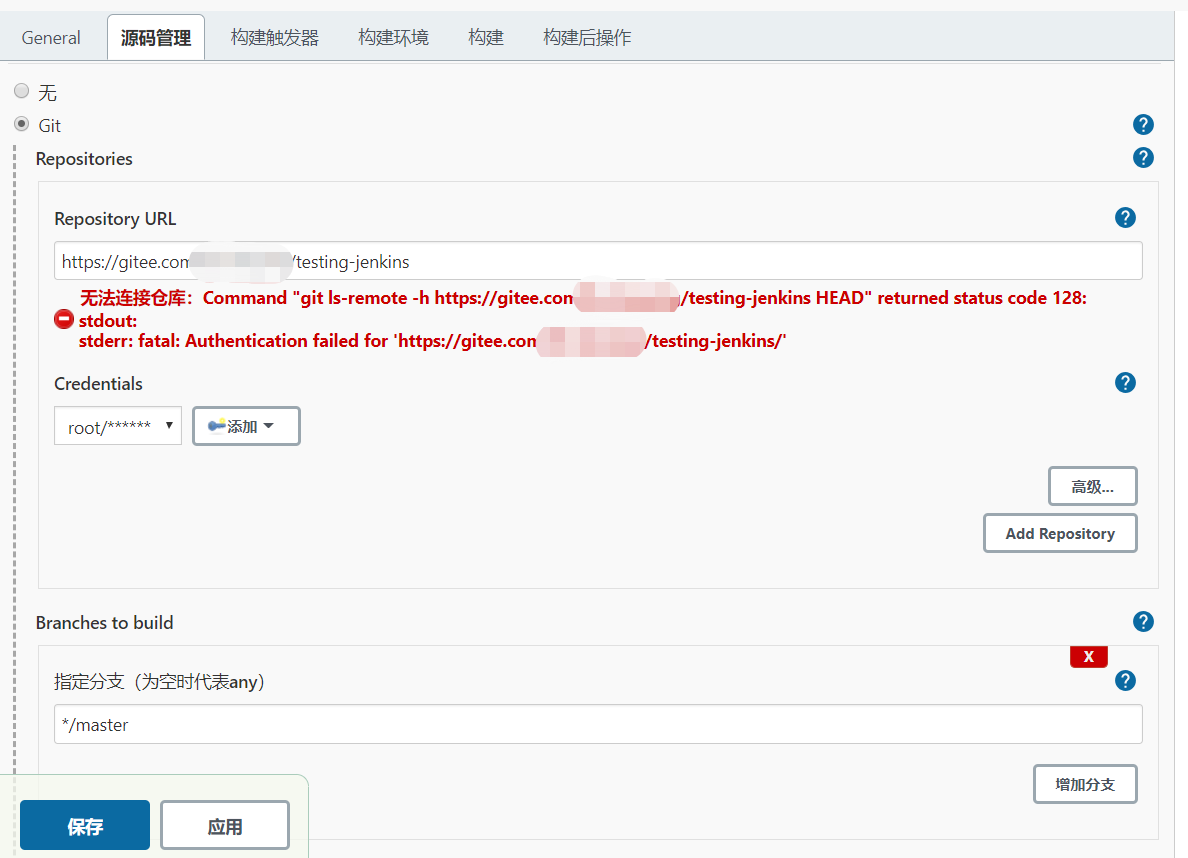
Task: Expand the 添加 credentials dropdown button
Action: (246, 426)
